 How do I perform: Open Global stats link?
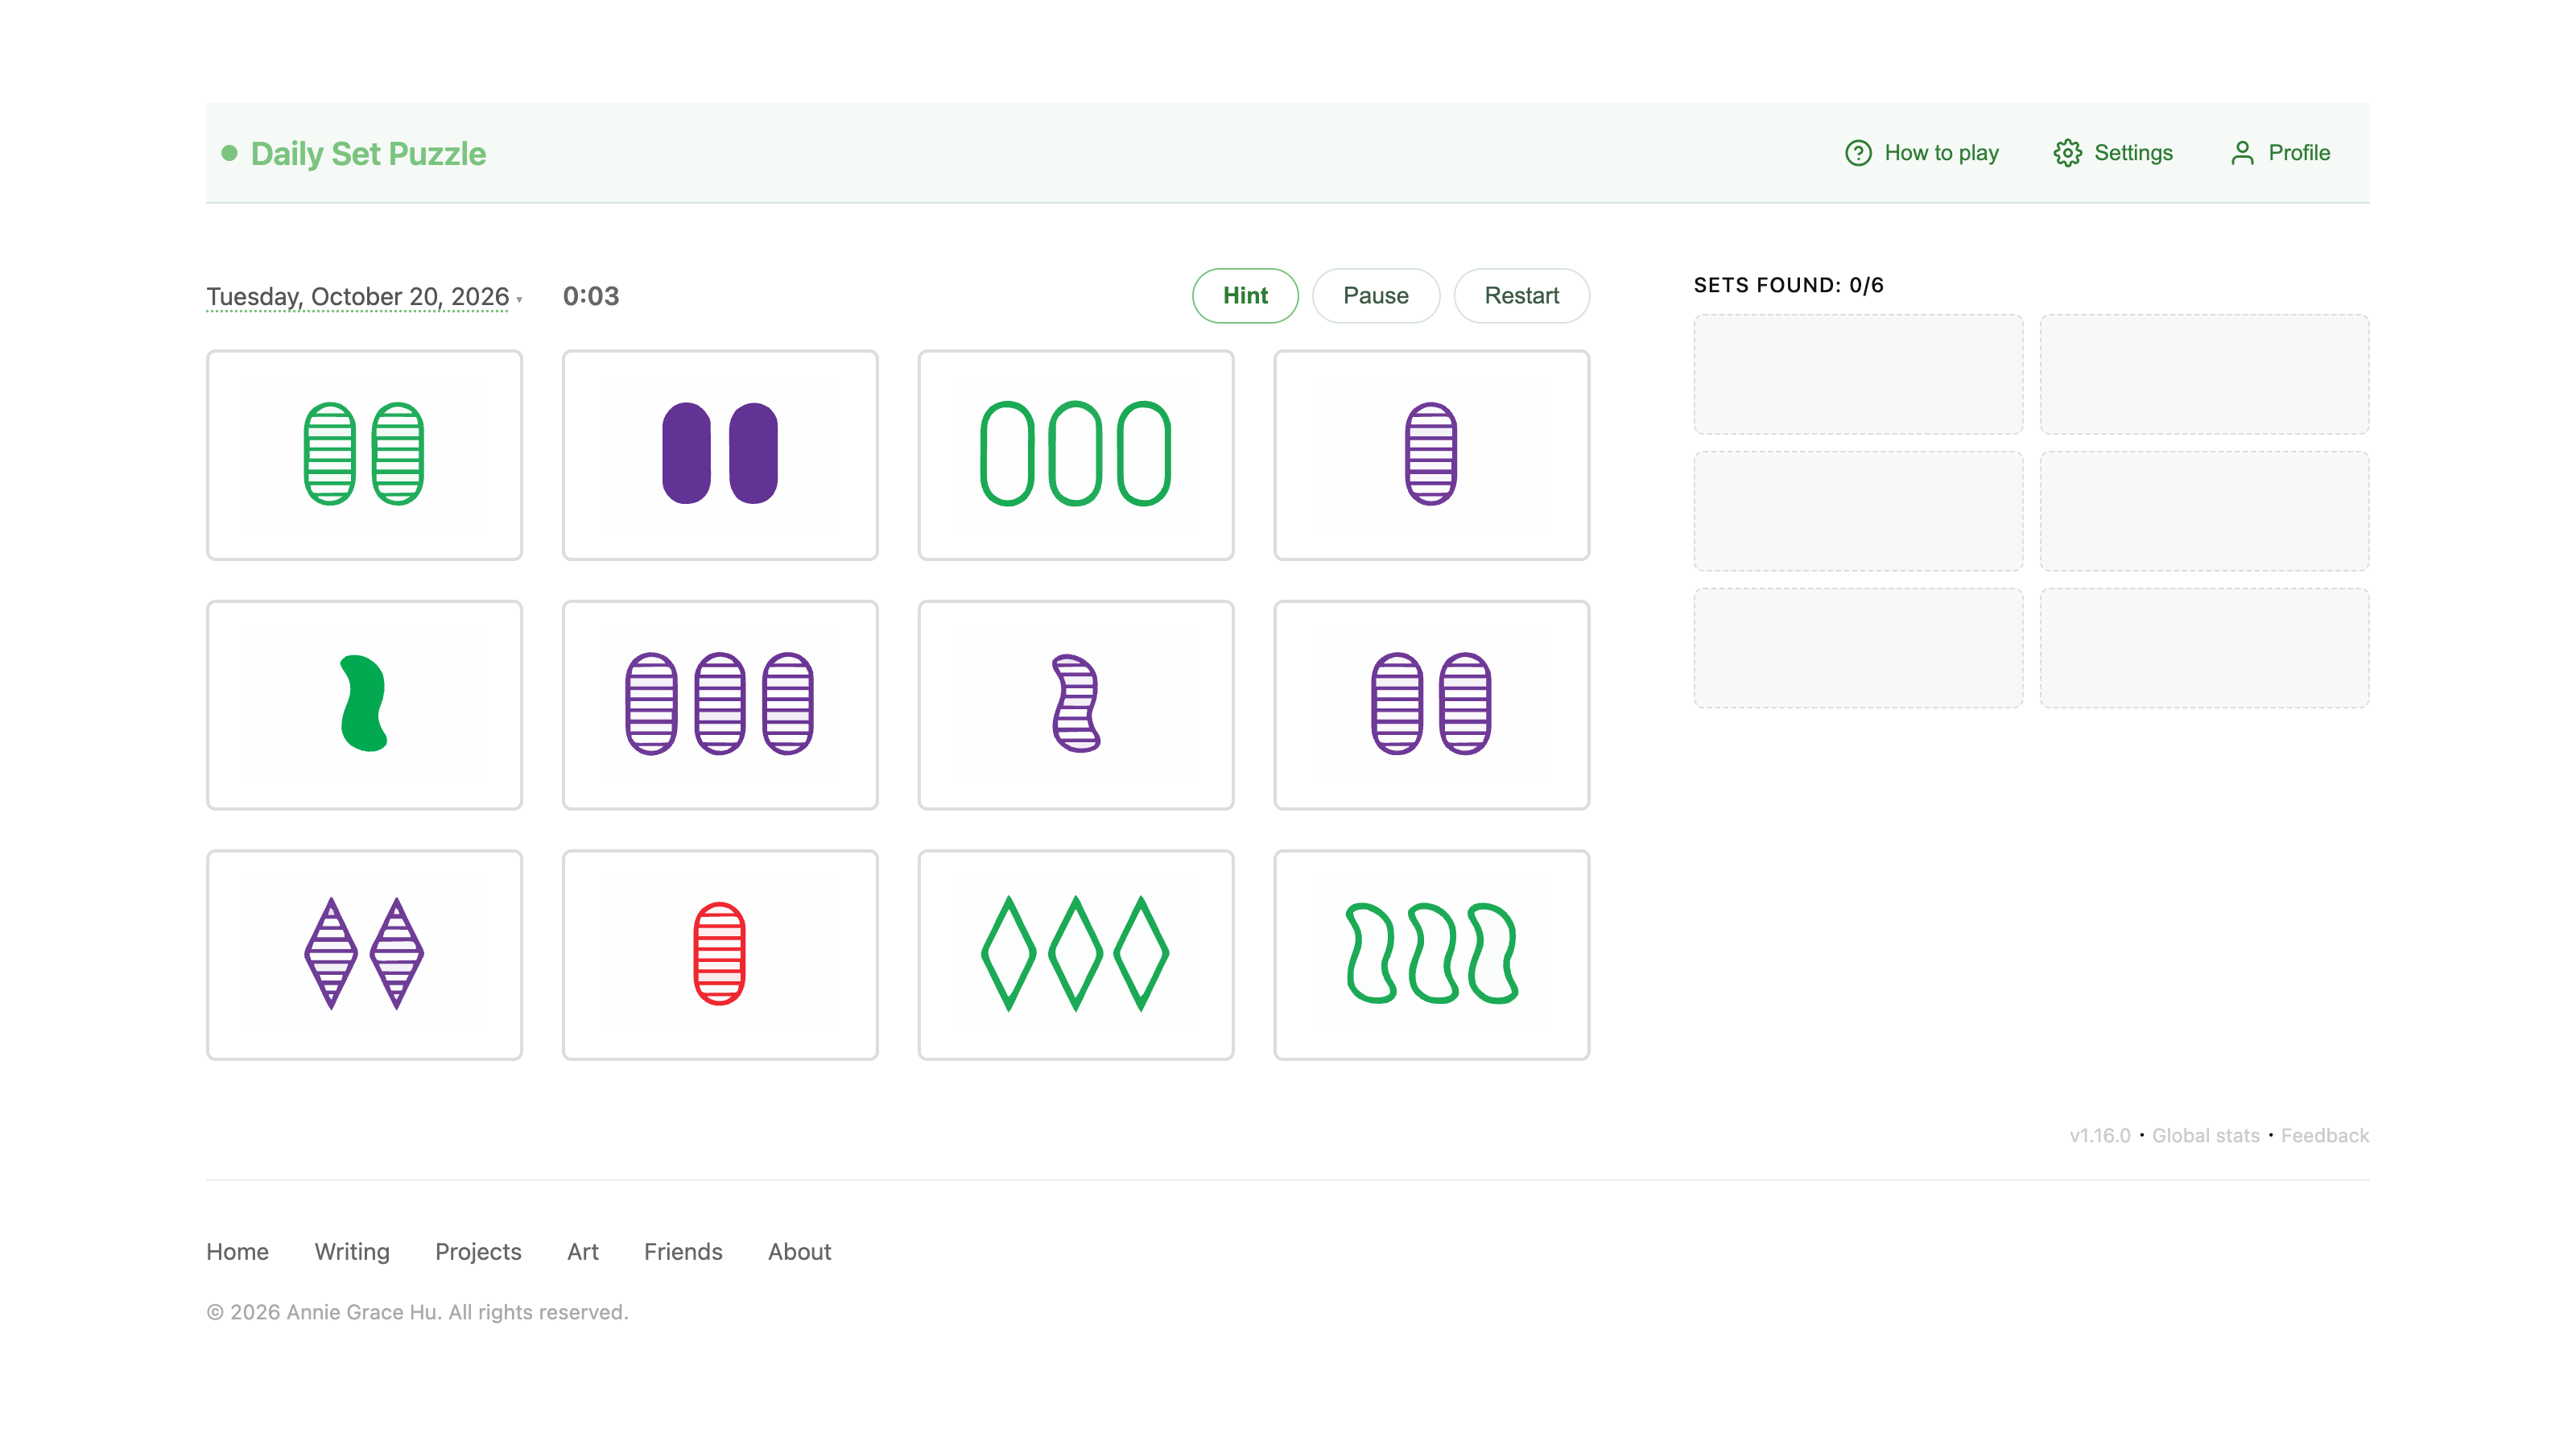[x=2205, y=1135]
